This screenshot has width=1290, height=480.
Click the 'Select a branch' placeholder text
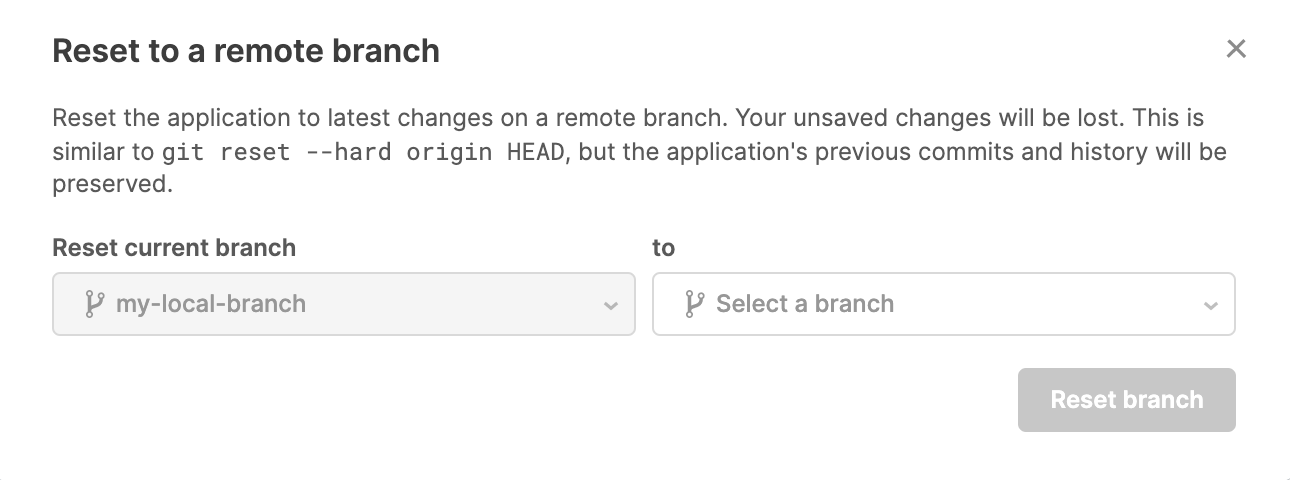click(805, 304)
